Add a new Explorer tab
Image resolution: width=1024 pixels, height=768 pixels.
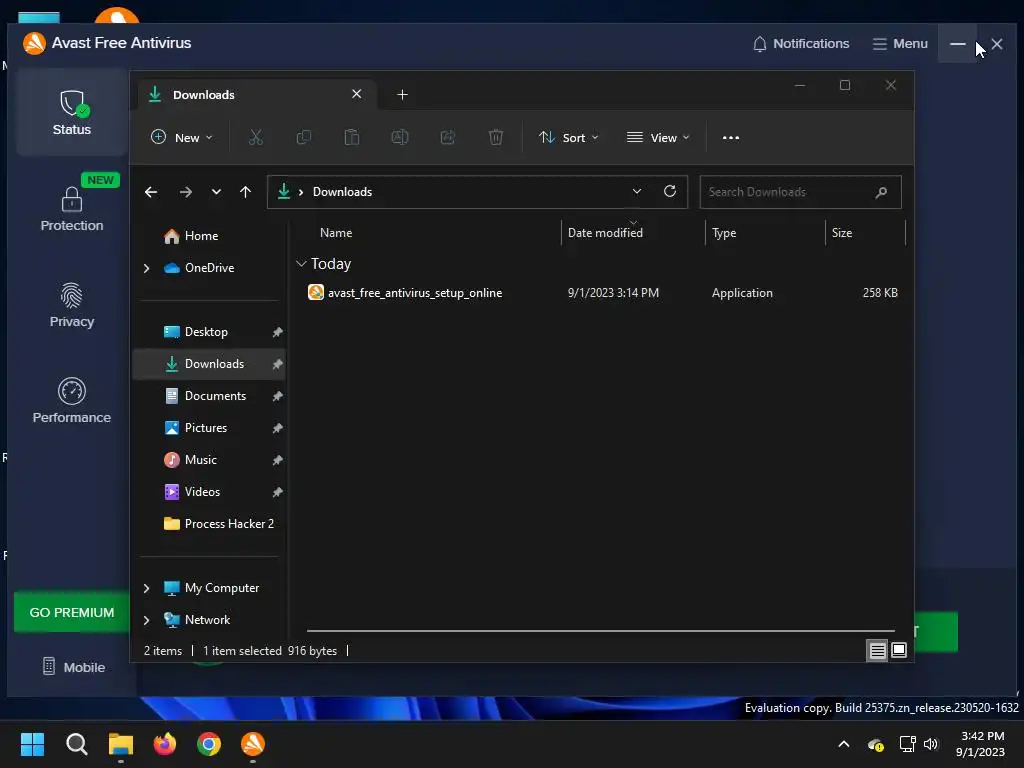(402, 95)
